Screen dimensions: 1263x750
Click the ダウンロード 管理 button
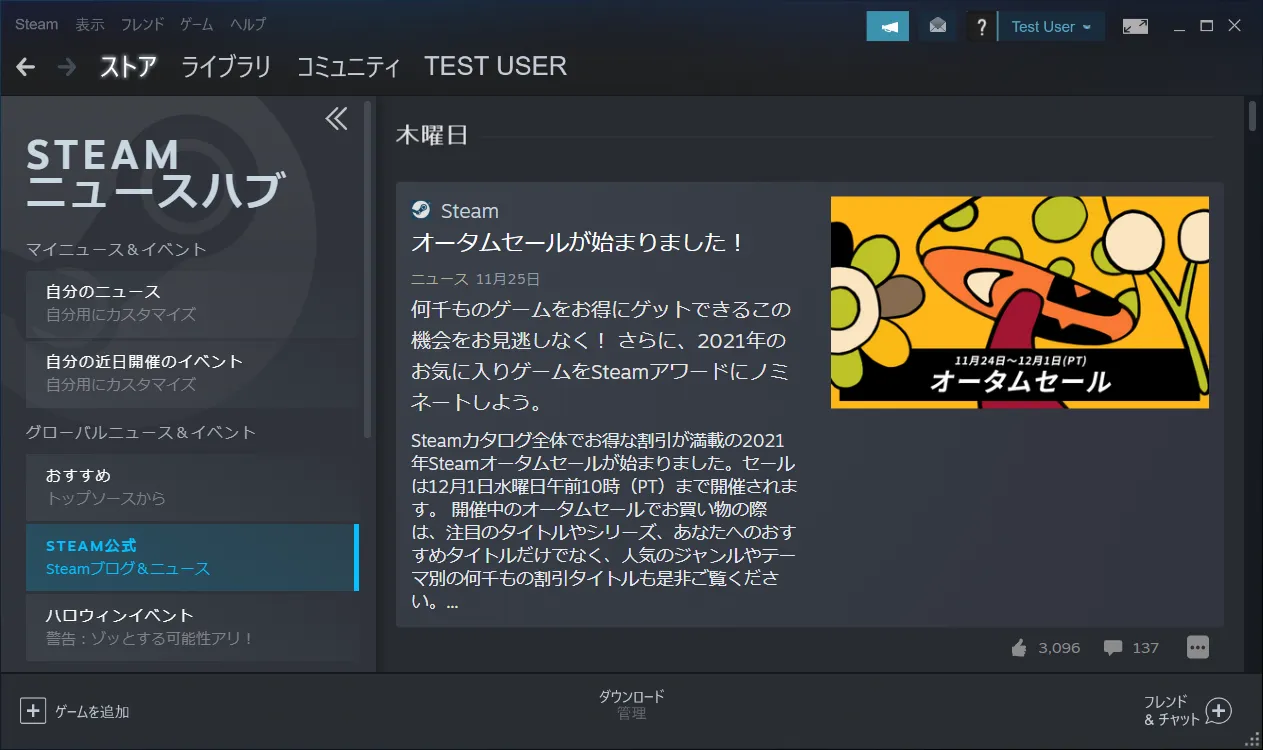(632, 705)
